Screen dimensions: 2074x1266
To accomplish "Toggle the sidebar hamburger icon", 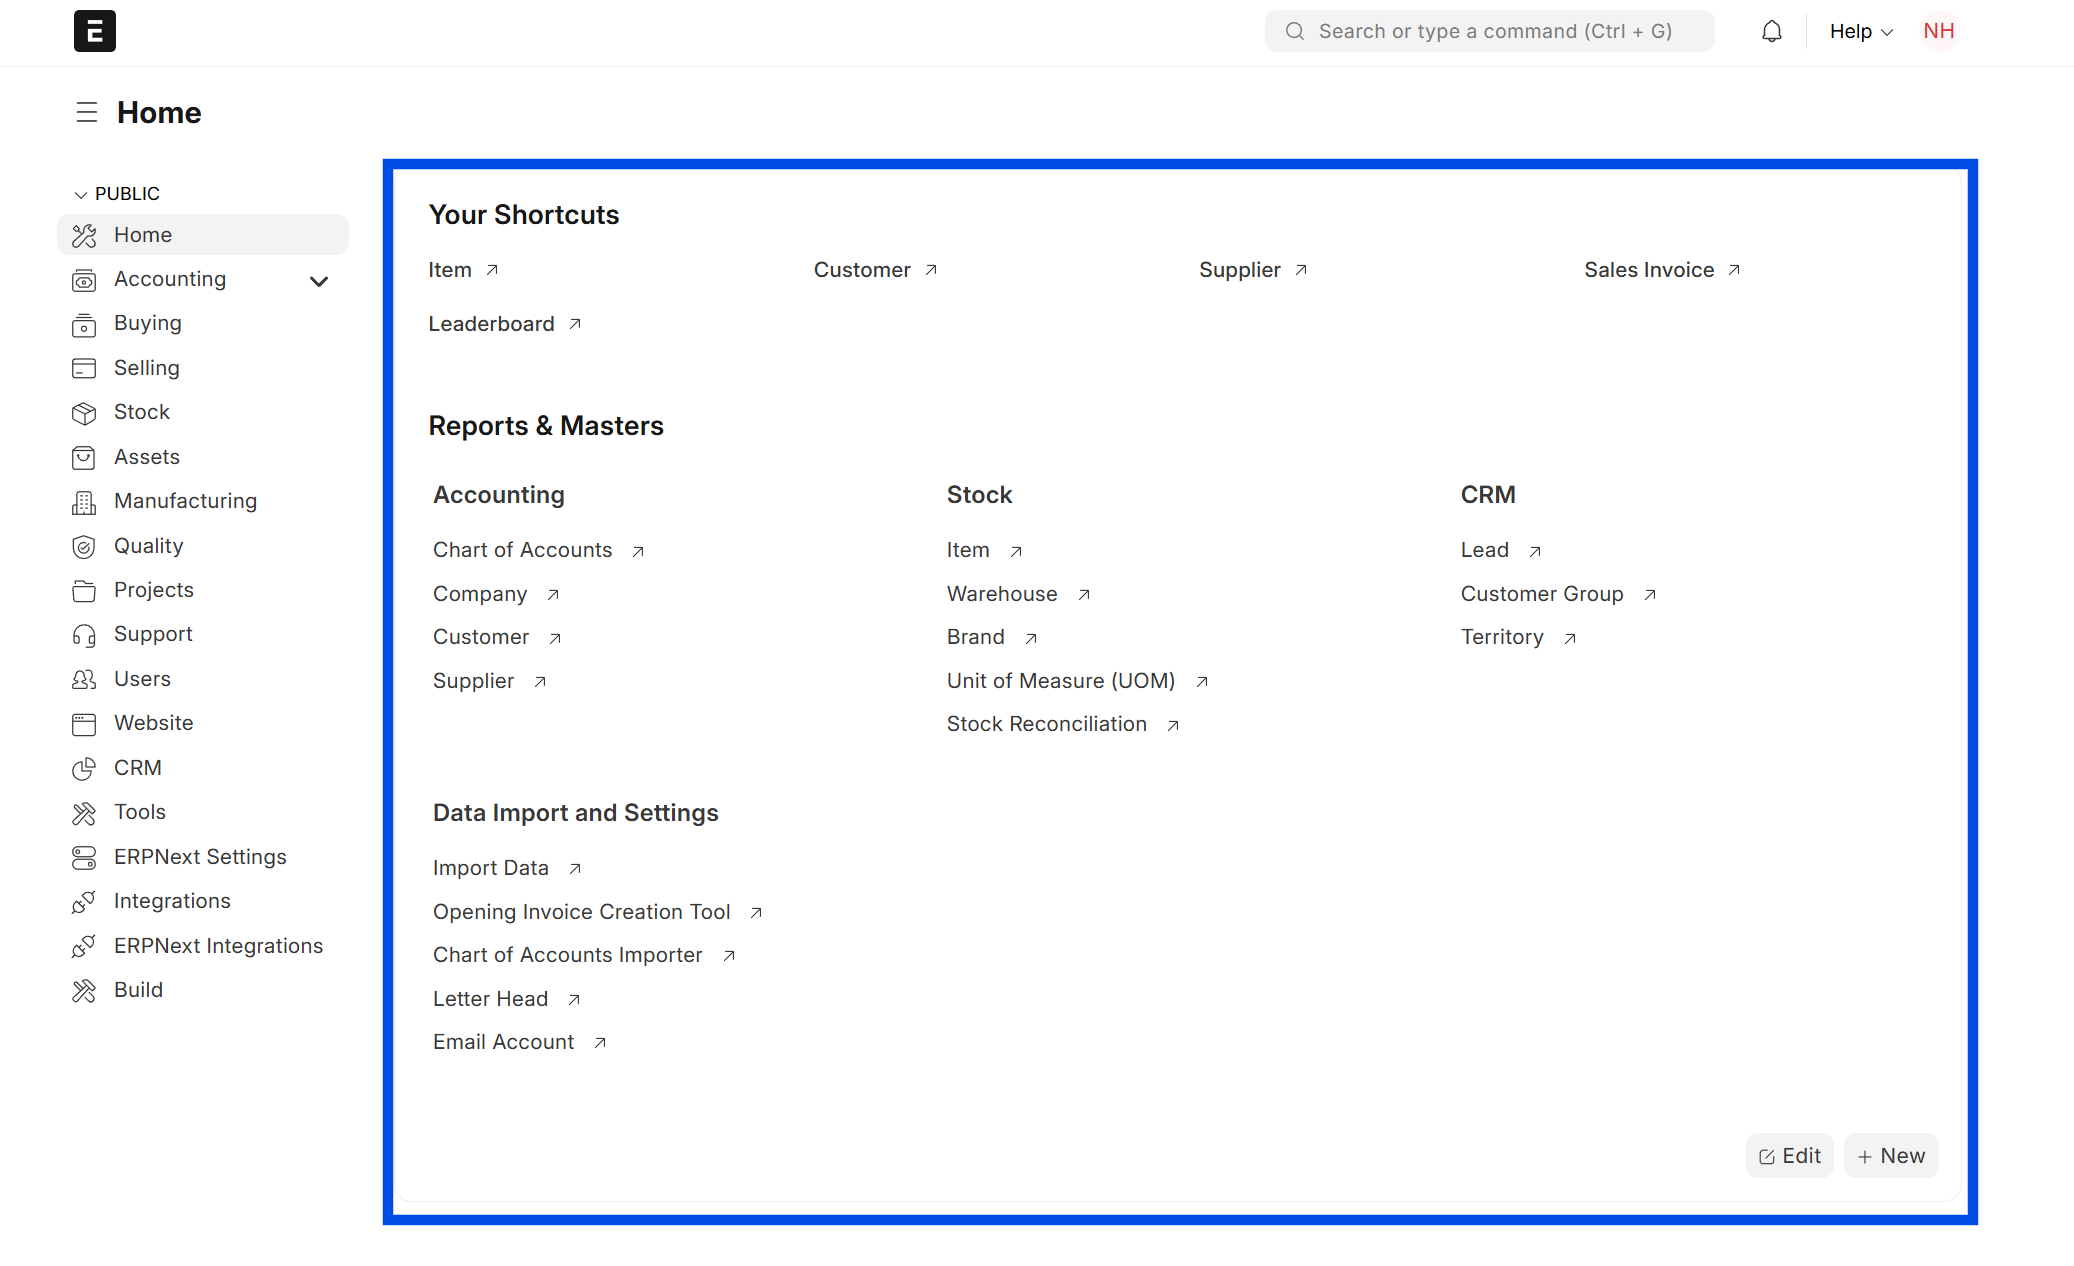I will [x=87, y=112].
